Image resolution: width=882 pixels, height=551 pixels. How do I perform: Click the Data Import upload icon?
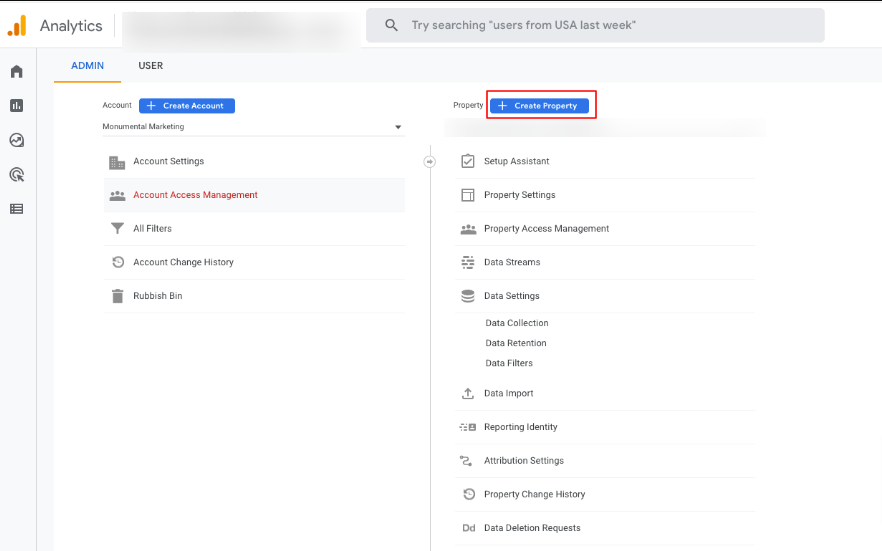[x=467, y=394]
